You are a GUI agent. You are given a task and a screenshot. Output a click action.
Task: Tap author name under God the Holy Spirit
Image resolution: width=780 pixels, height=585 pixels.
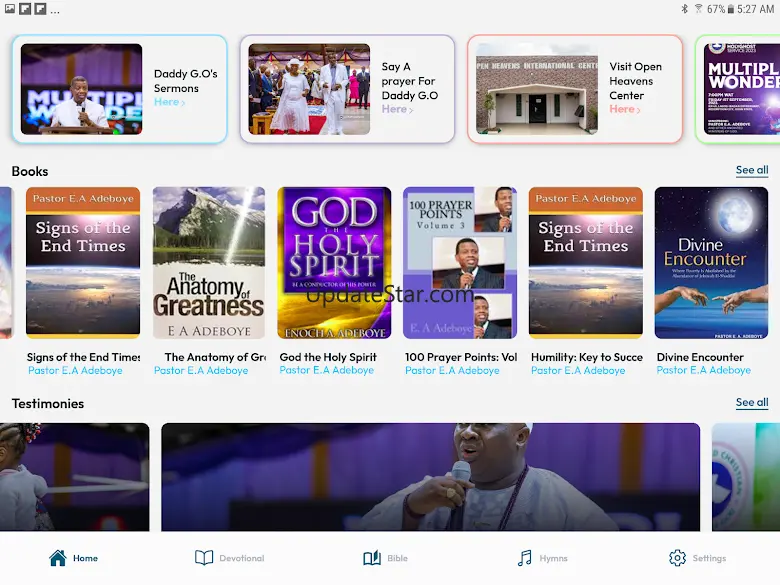[326, 370]
